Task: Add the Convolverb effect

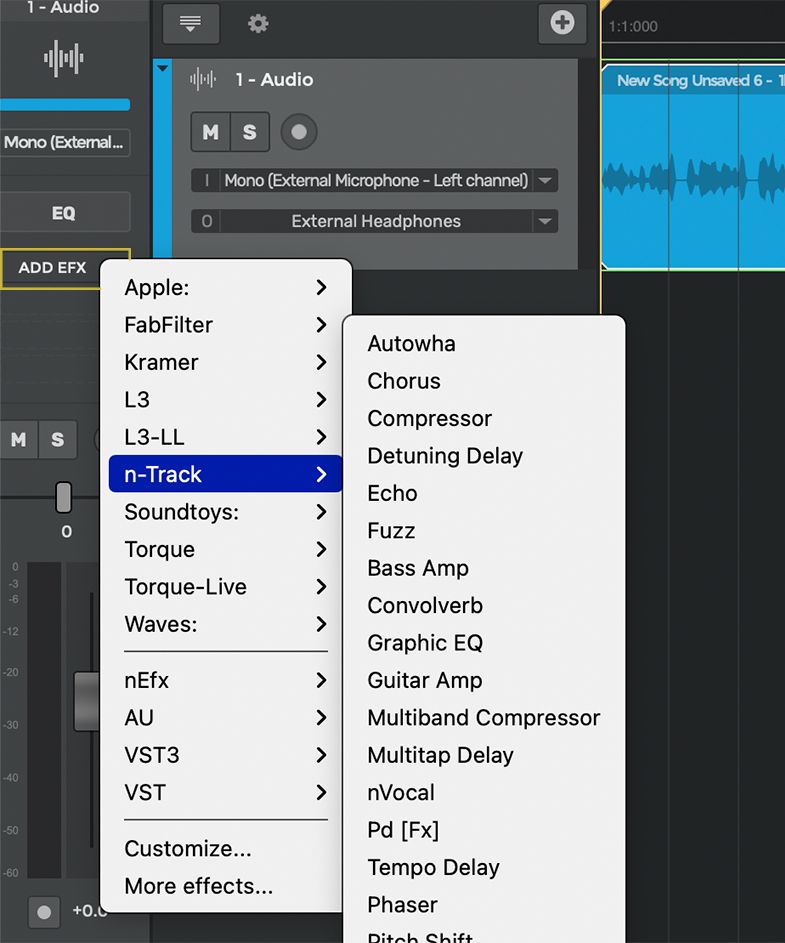Action: point(484,605)
